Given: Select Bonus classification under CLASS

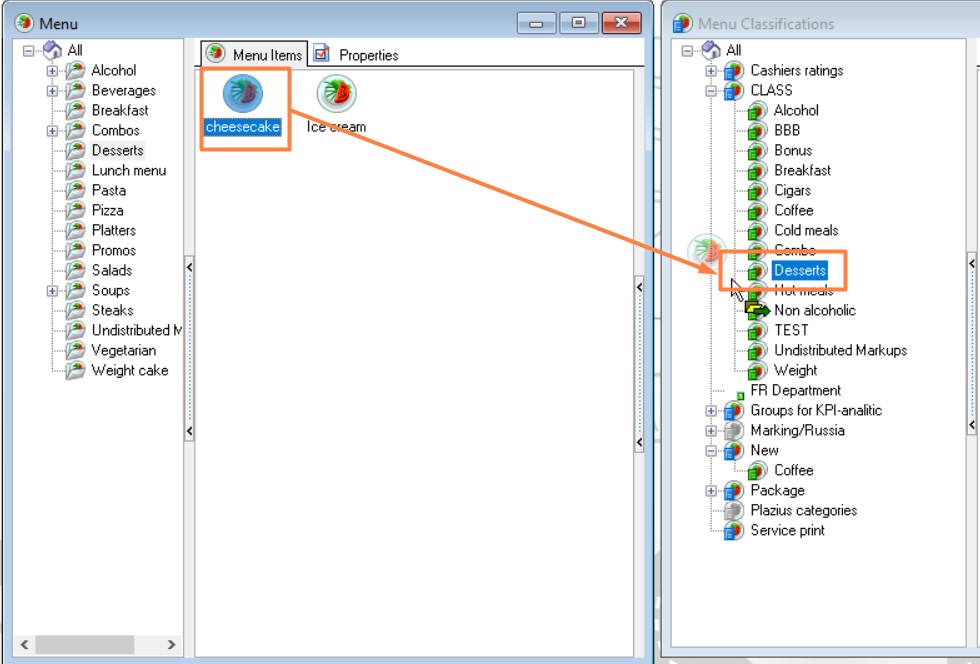Looking at the screenshot, I should pos(793,150).
